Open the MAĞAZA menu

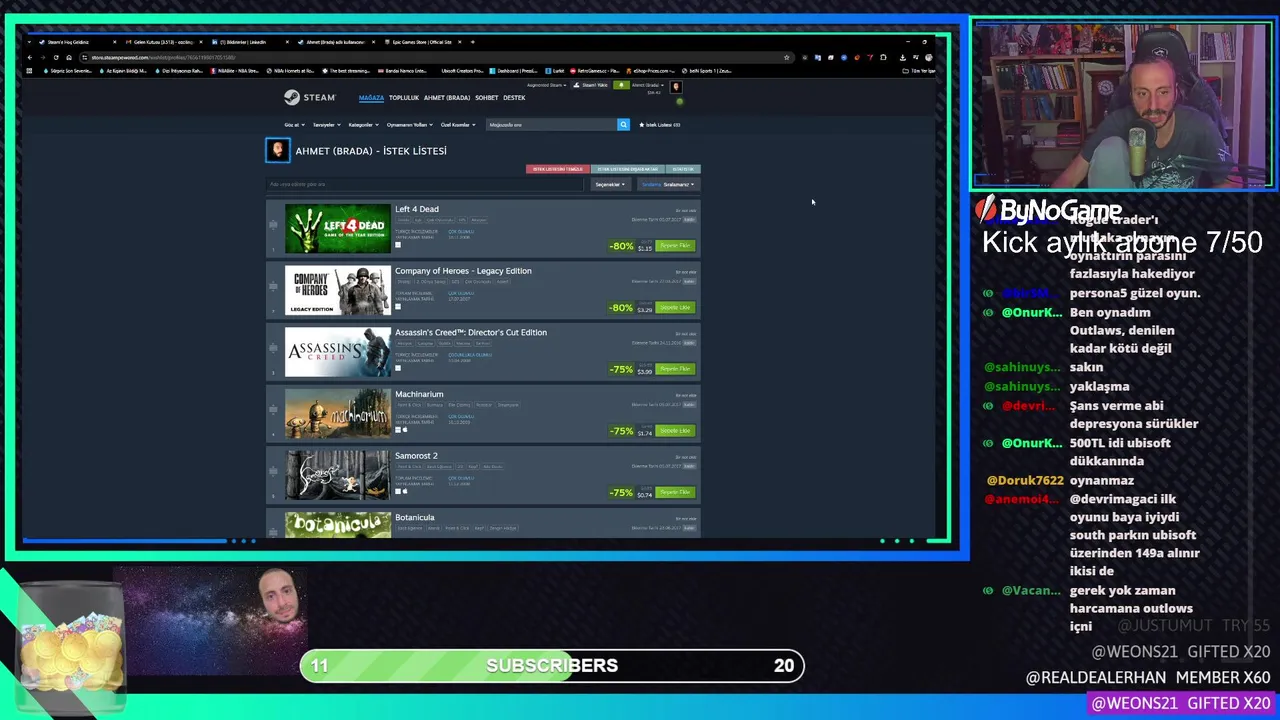coord(371,98)
